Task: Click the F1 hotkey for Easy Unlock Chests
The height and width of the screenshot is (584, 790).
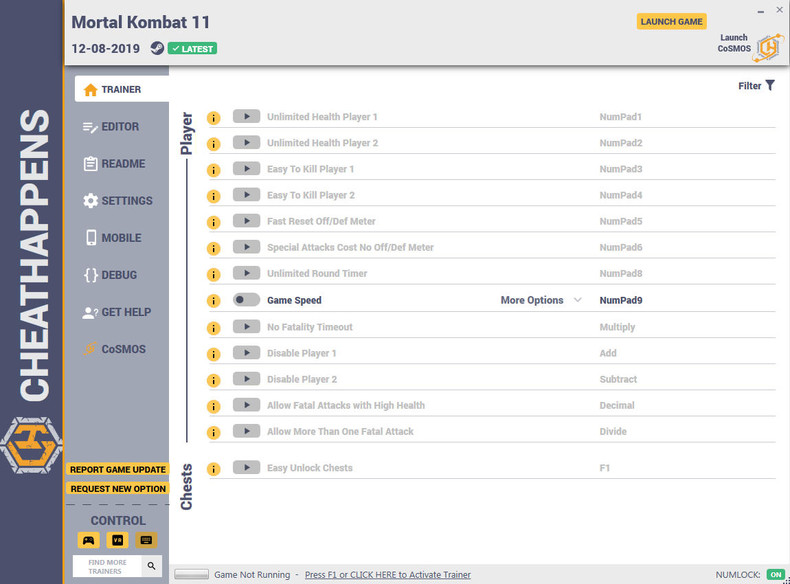Action: pos(605,468)
